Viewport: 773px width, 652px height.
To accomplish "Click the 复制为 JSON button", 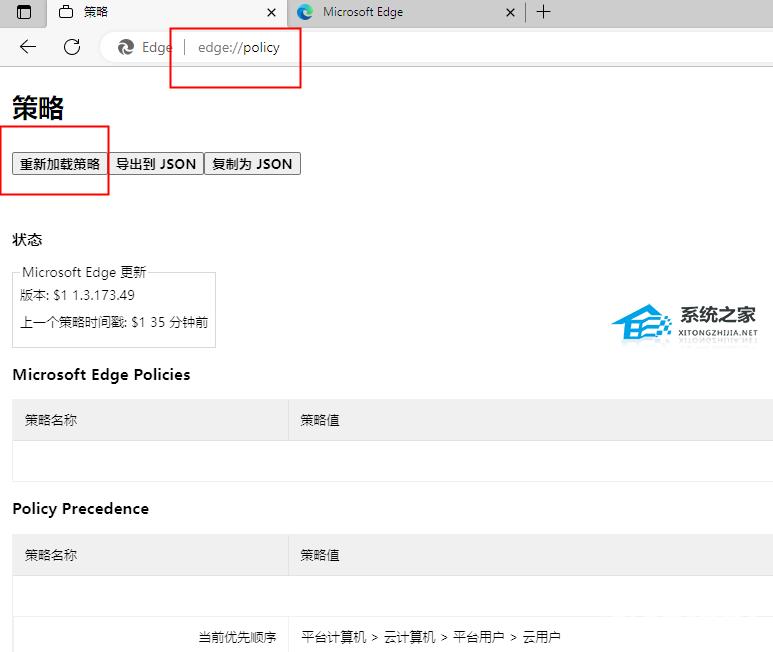I will pos(252,164).
